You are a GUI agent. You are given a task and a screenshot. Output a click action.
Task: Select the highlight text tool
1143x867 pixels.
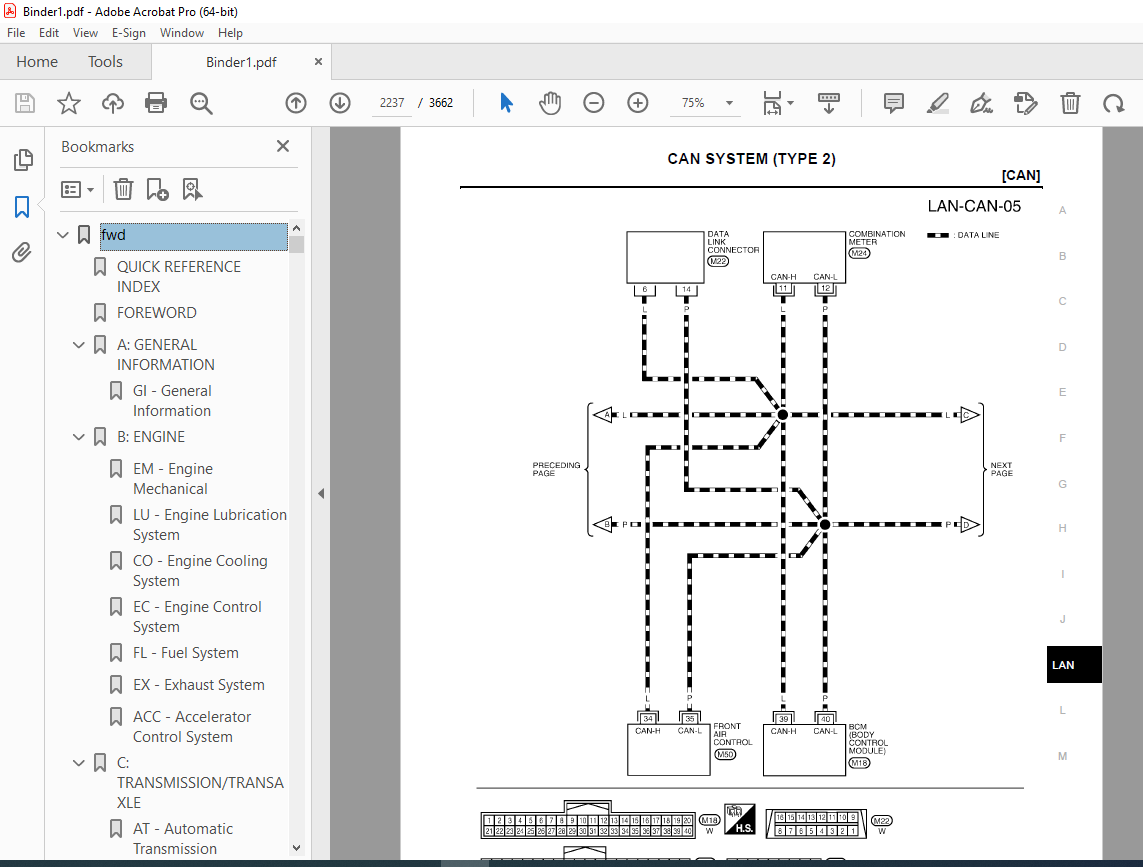click(x=938, y=103)
